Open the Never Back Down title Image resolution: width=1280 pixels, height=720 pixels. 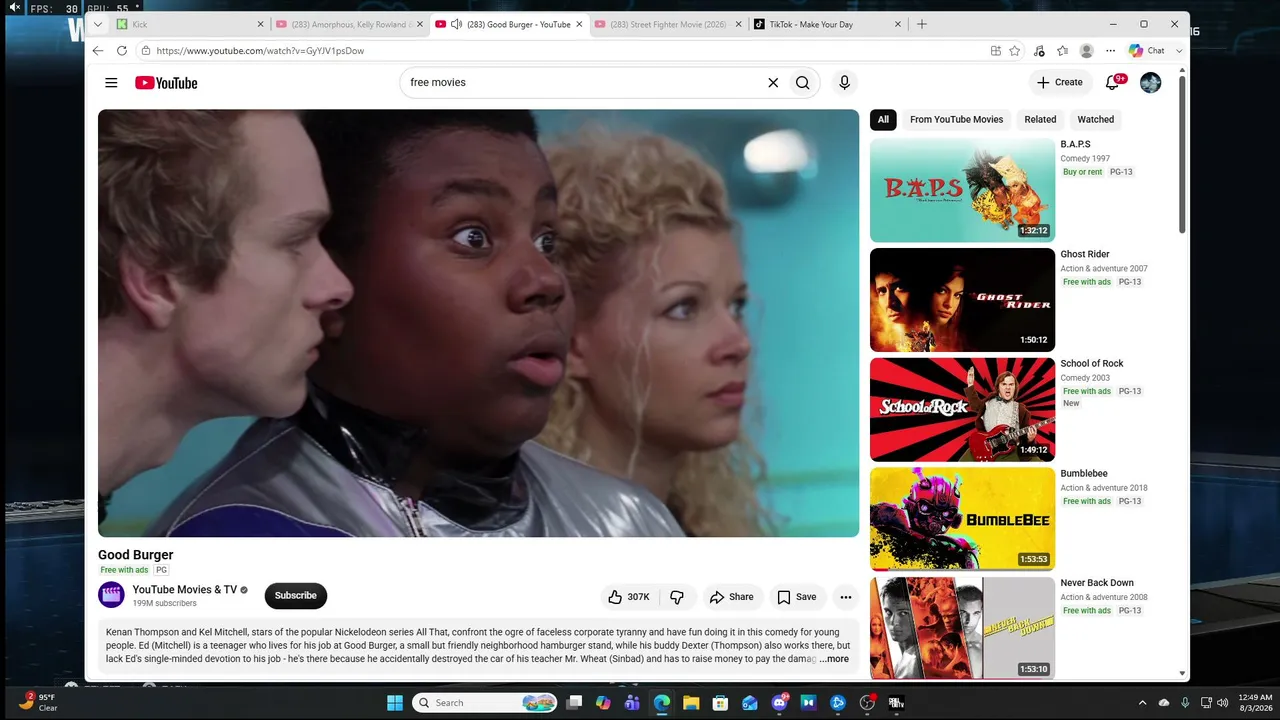click(x=1097, y=583)
